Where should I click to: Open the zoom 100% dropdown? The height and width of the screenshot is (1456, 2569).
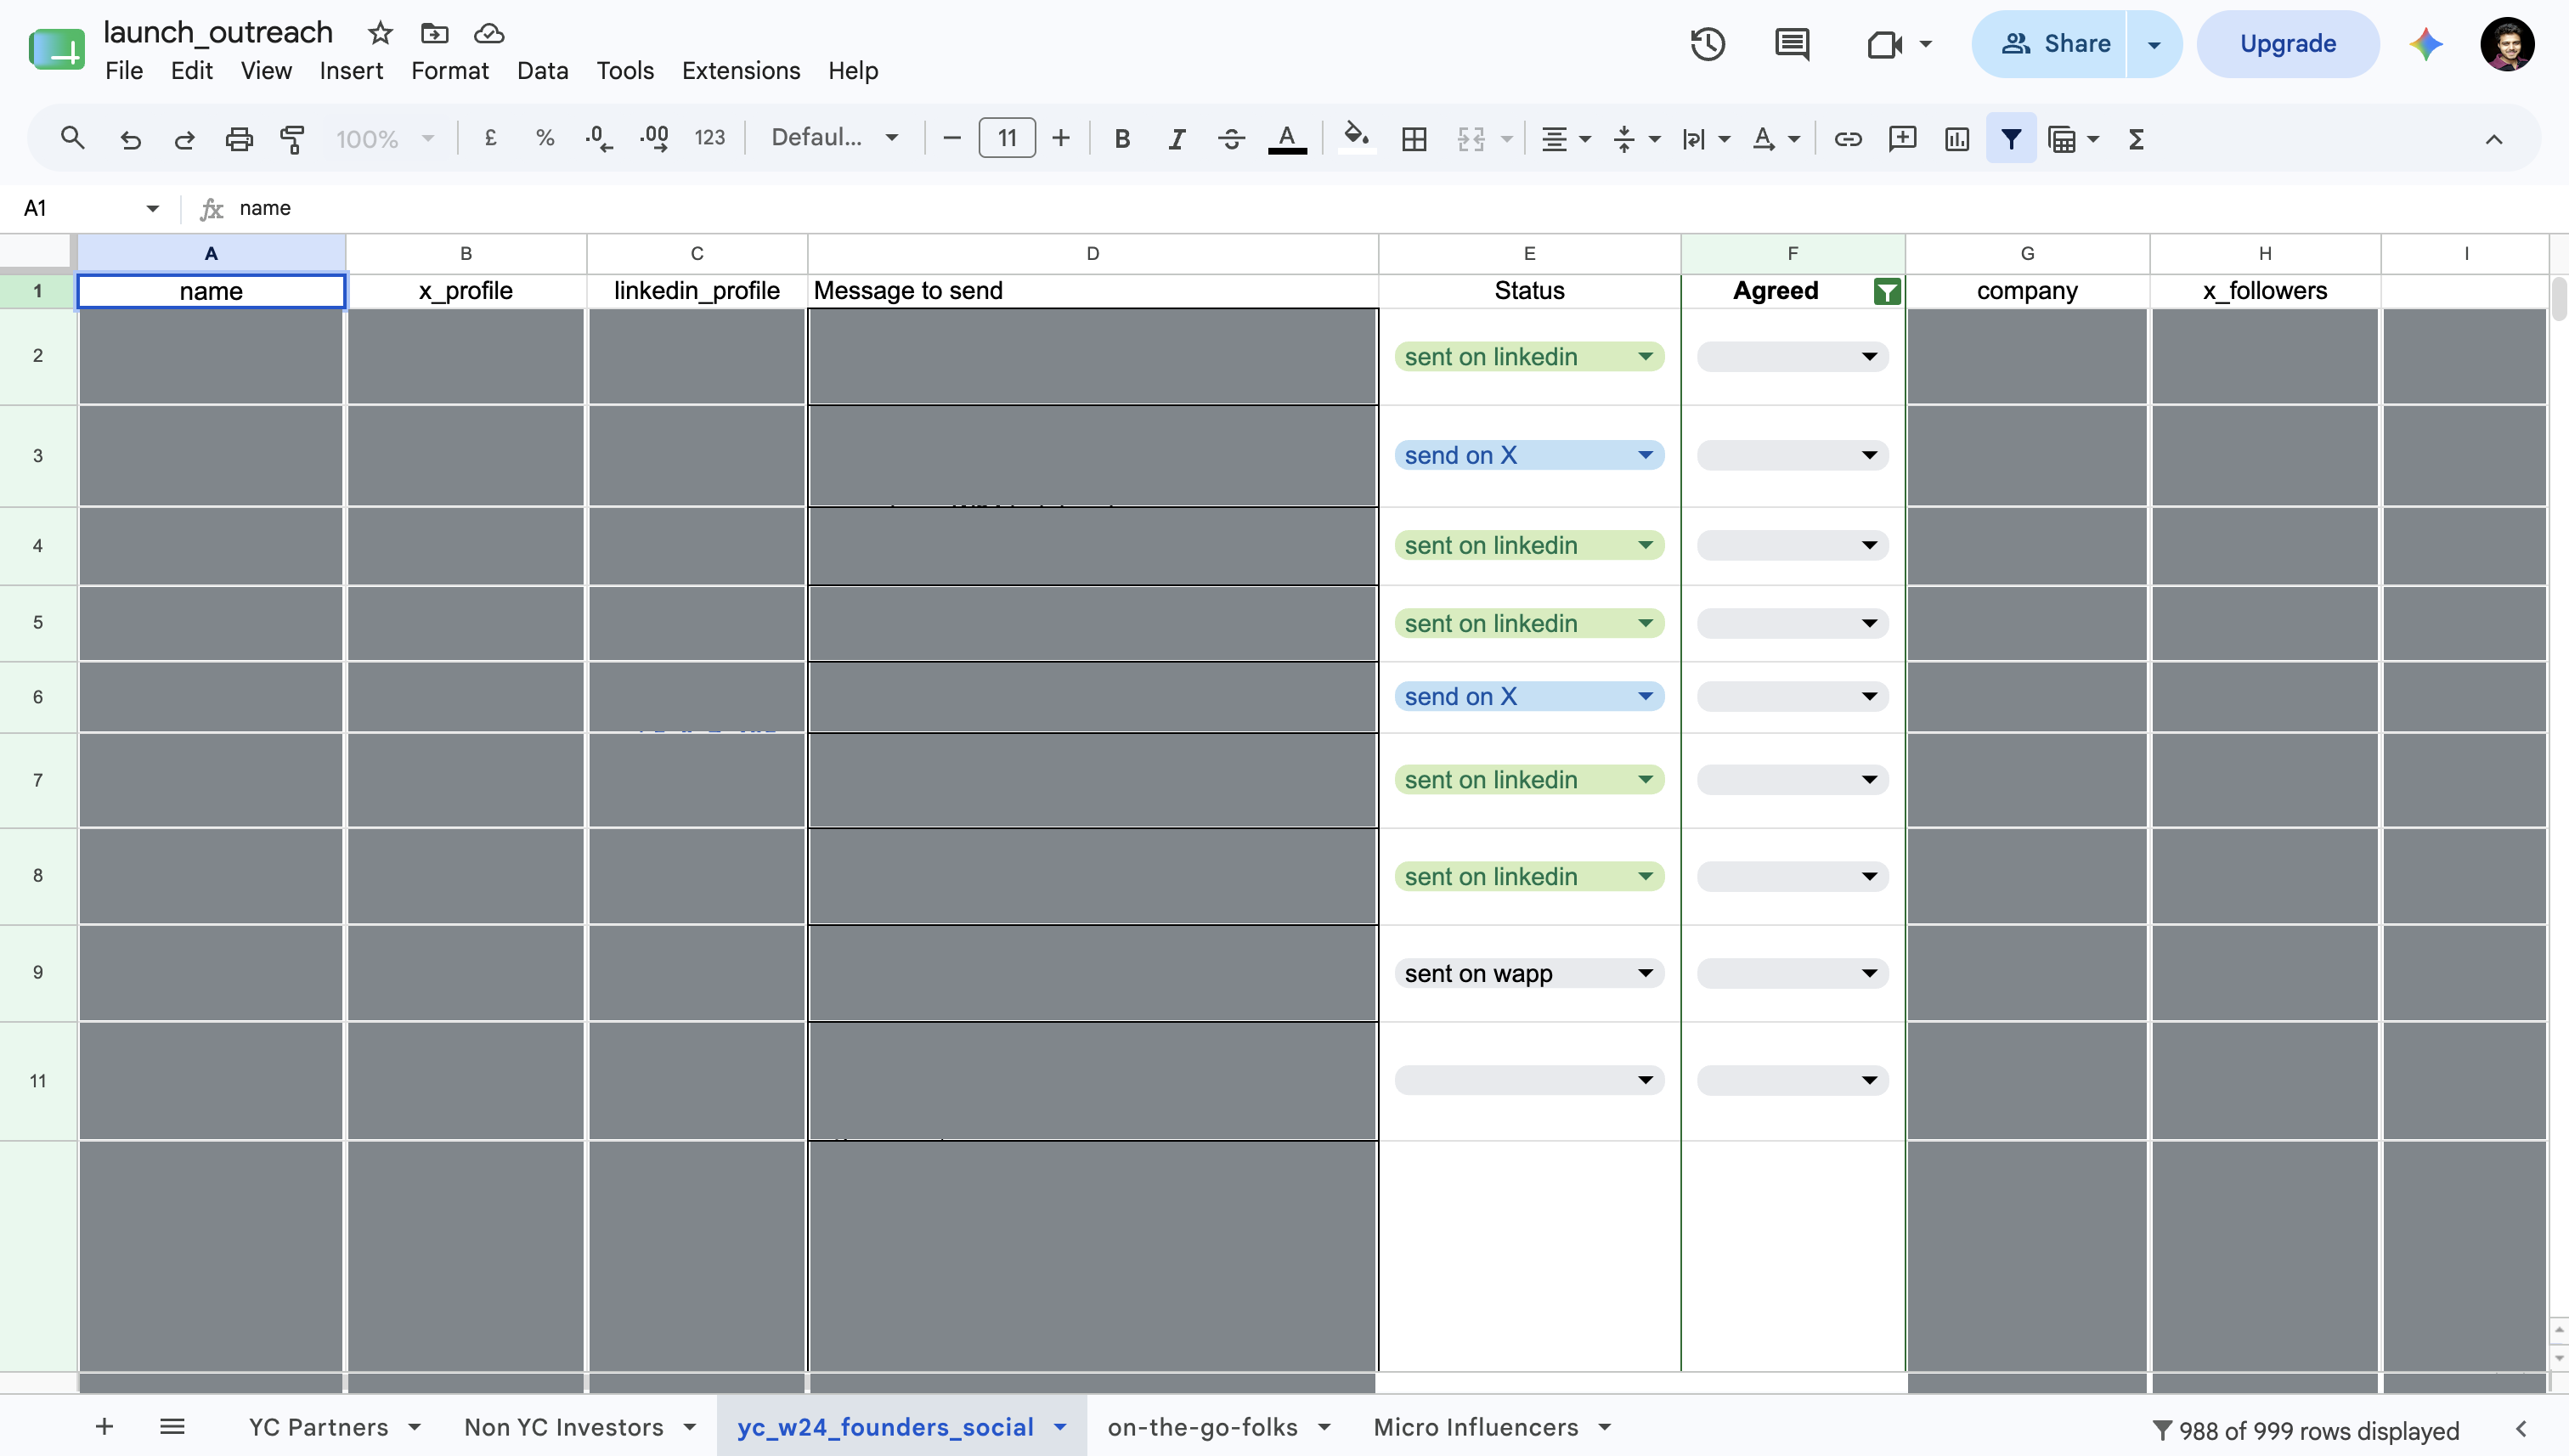[x=385, y=139]
